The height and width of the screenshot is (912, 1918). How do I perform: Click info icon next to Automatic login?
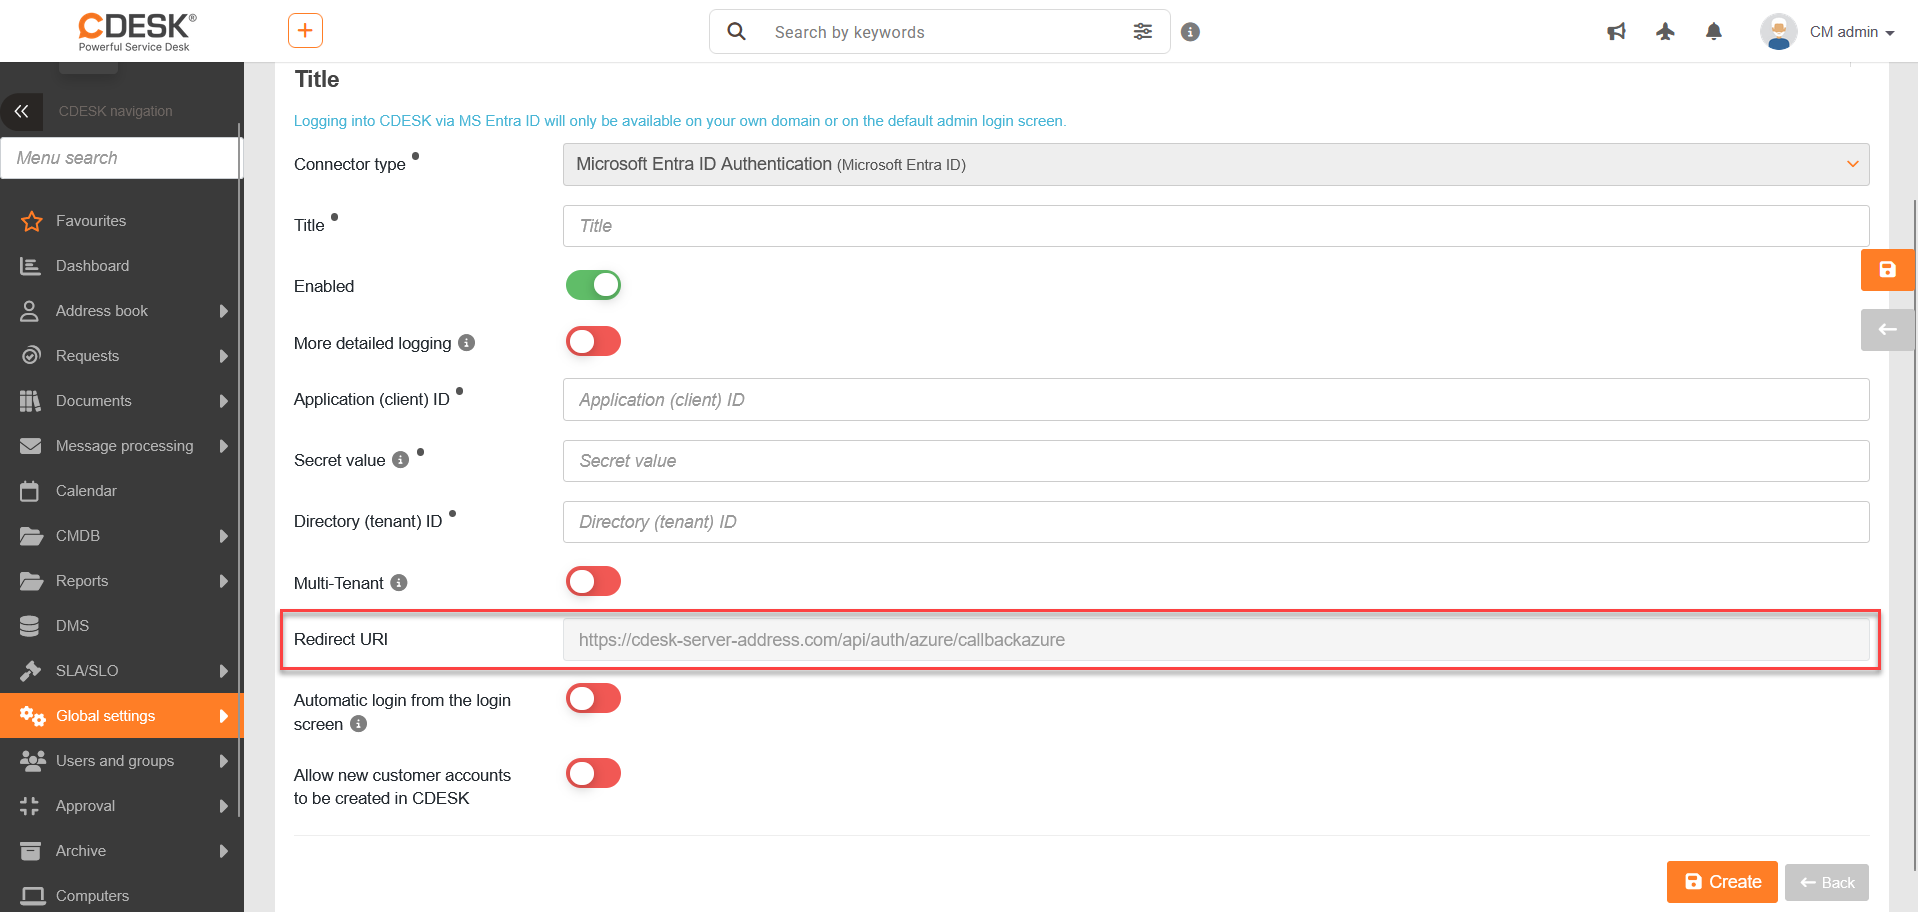358,724
